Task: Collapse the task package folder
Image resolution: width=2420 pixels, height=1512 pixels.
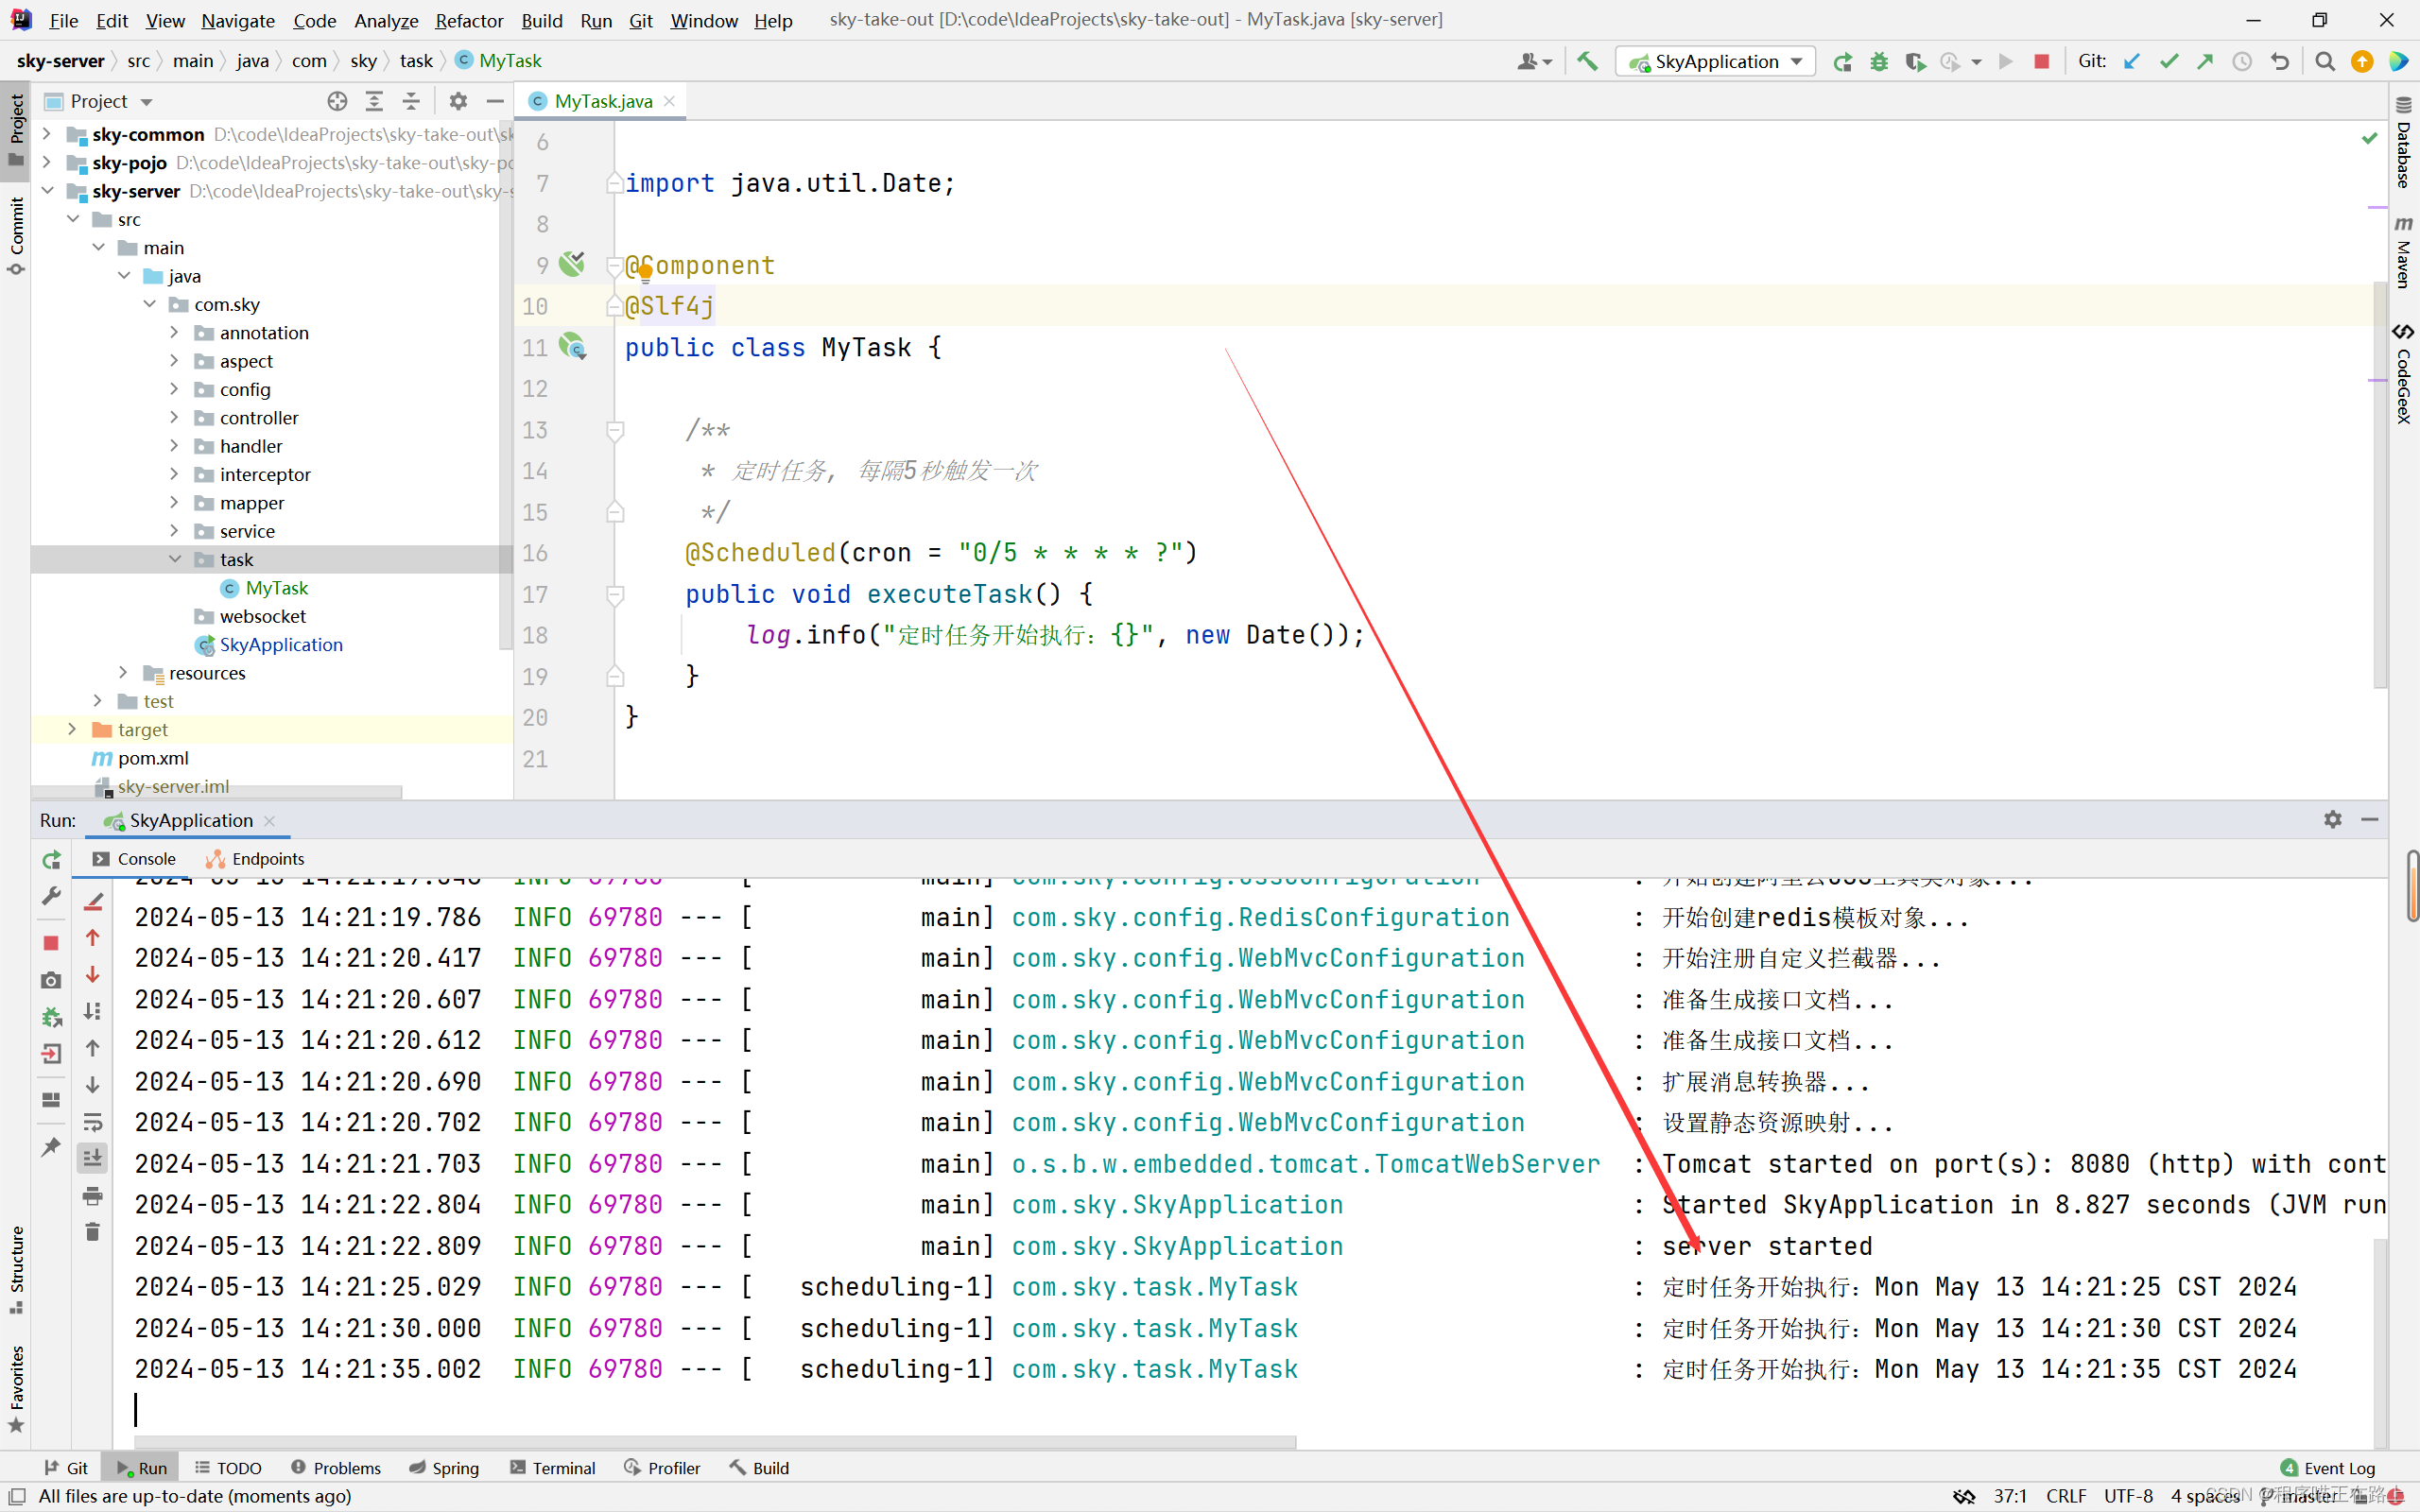Action: coord(175,559)
